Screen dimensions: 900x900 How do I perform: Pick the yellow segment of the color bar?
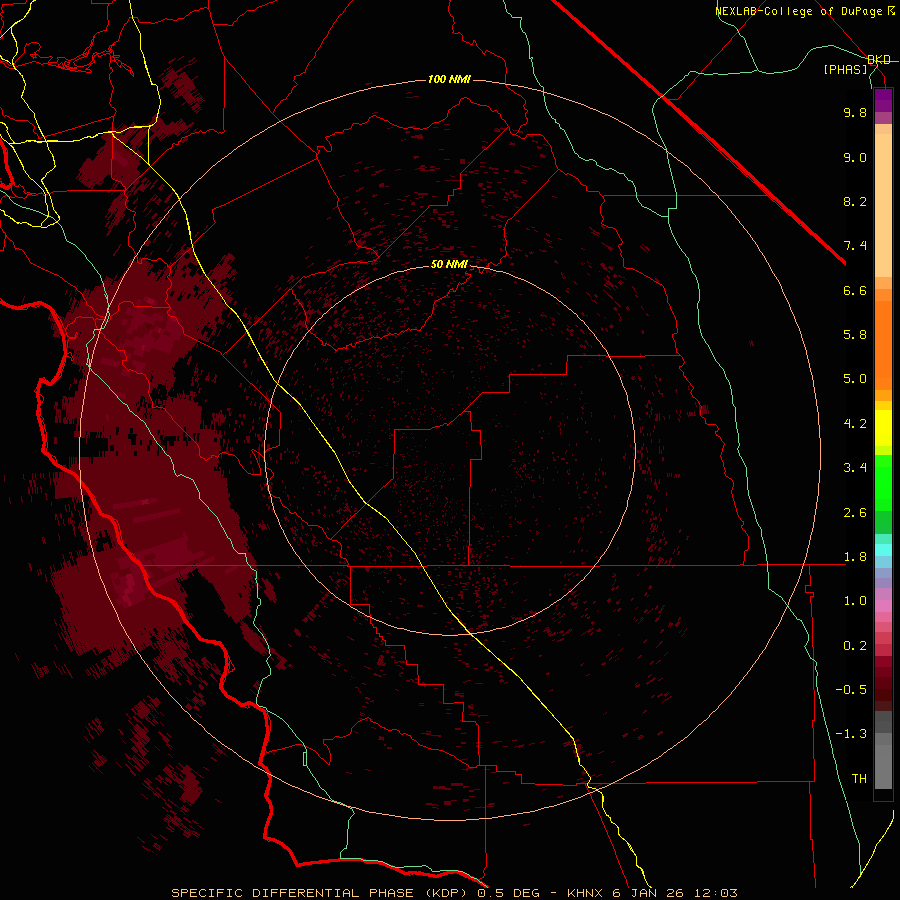pos(883,428)
